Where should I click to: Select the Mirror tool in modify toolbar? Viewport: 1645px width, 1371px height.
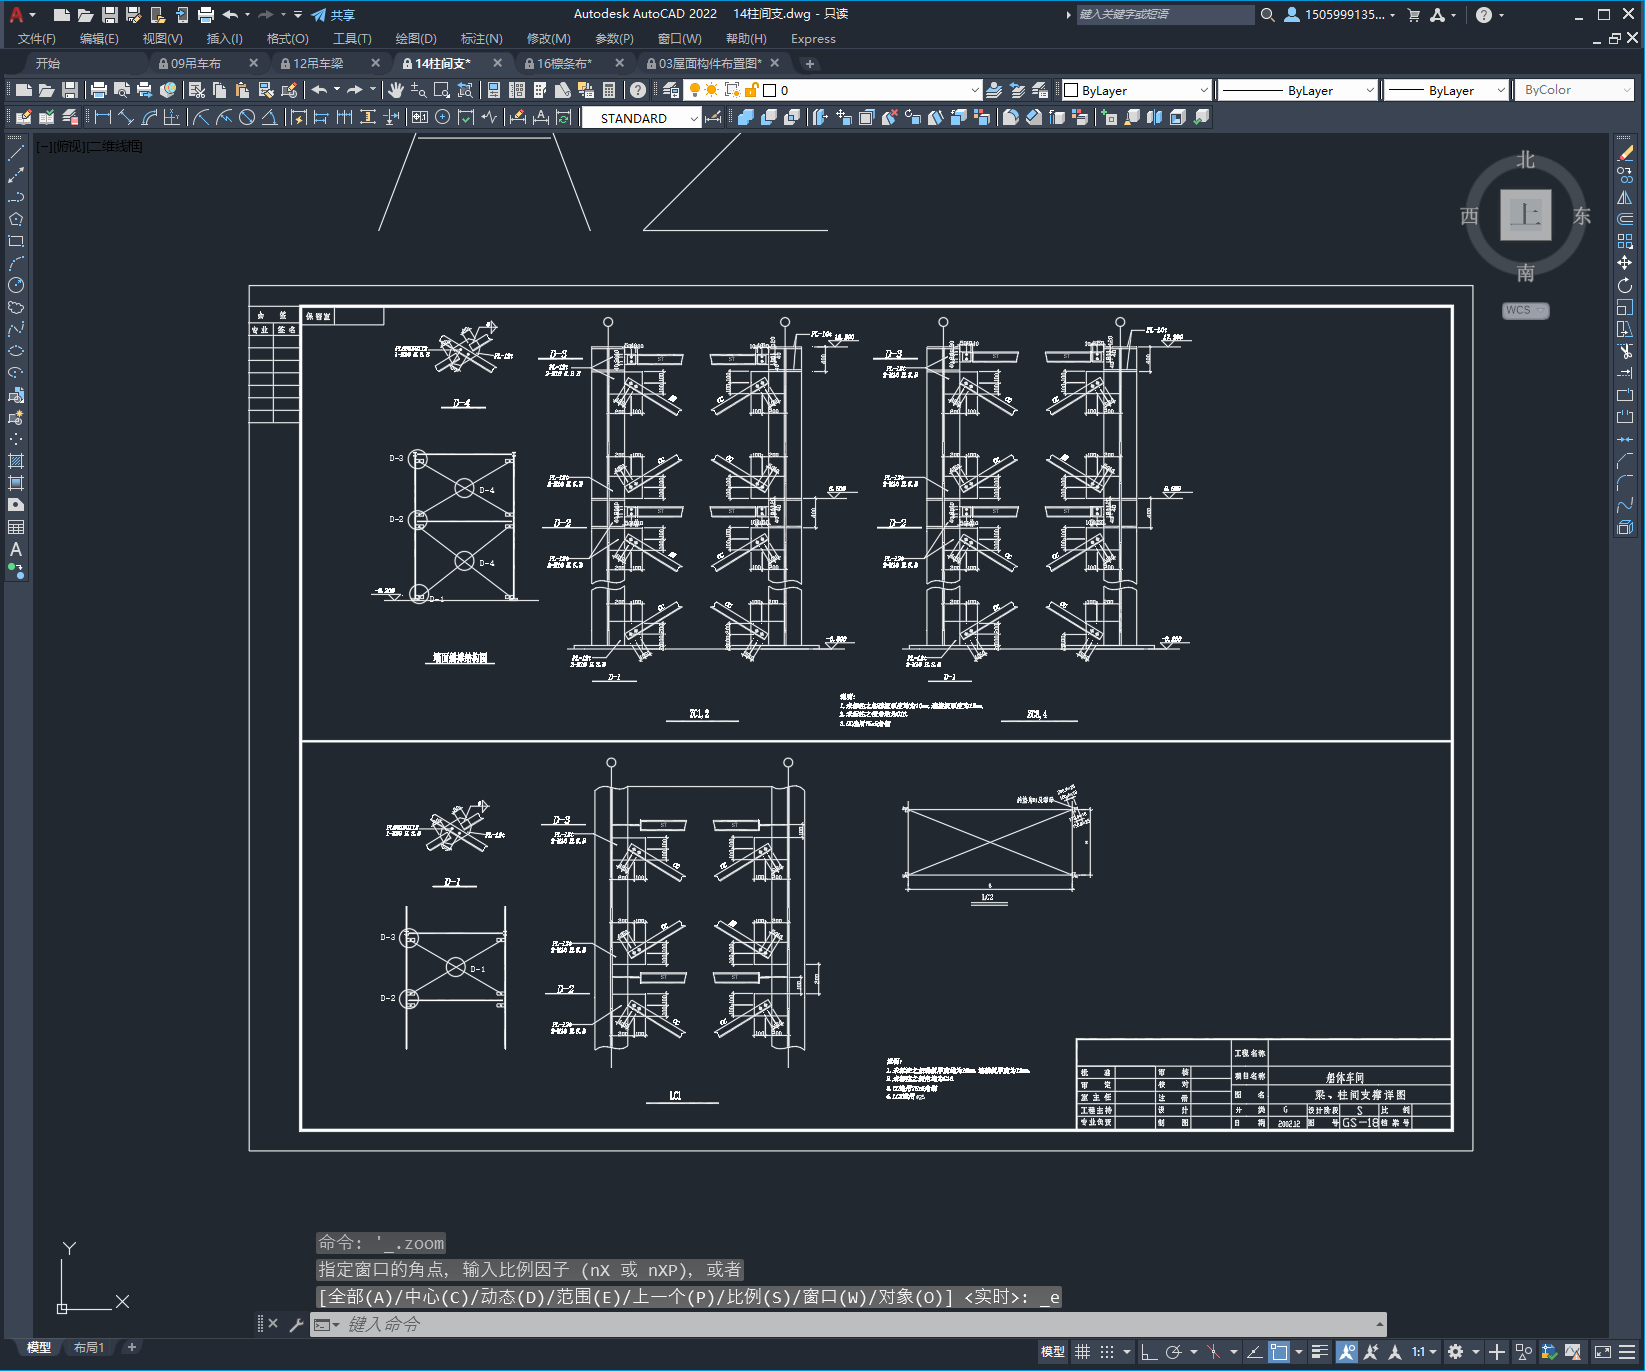pos(1625,197)
